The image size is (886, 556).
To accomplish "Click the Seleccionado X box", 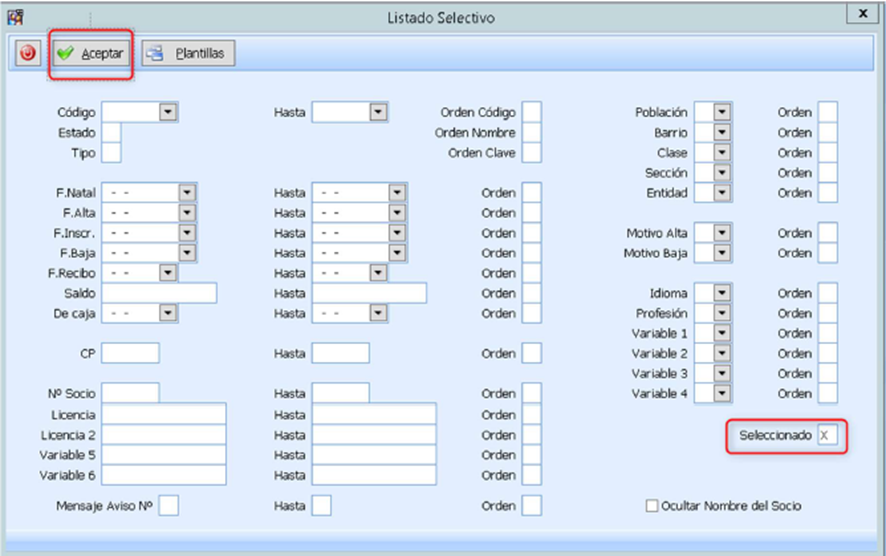I will point(827,436).
